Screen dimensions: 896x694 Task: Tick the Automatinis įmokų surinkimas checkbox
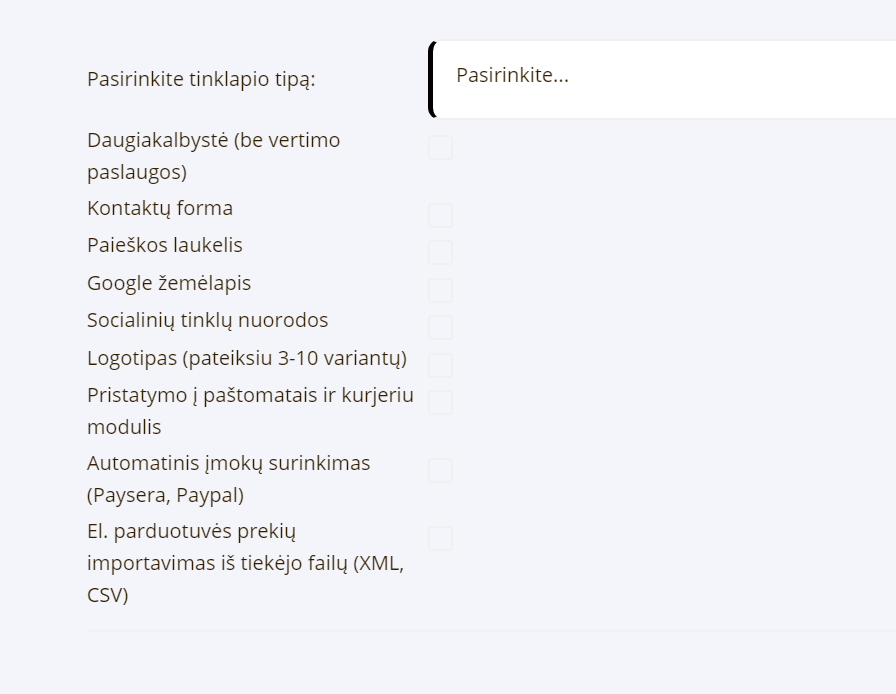click(x=440, y=470)
